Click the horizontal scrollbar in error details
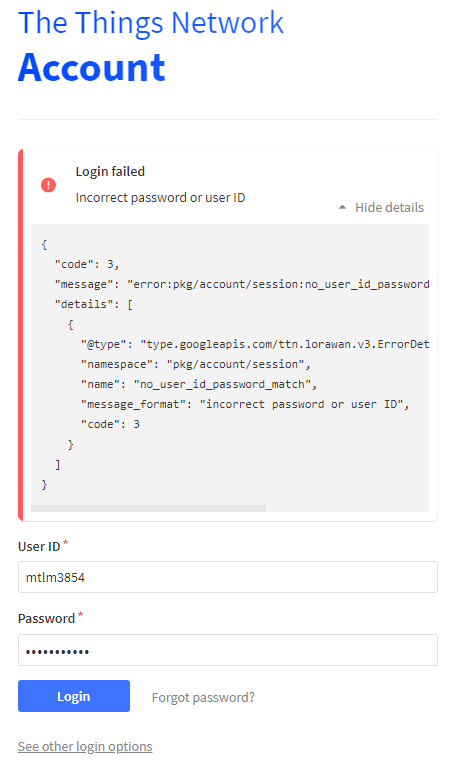 pos(148,508)
